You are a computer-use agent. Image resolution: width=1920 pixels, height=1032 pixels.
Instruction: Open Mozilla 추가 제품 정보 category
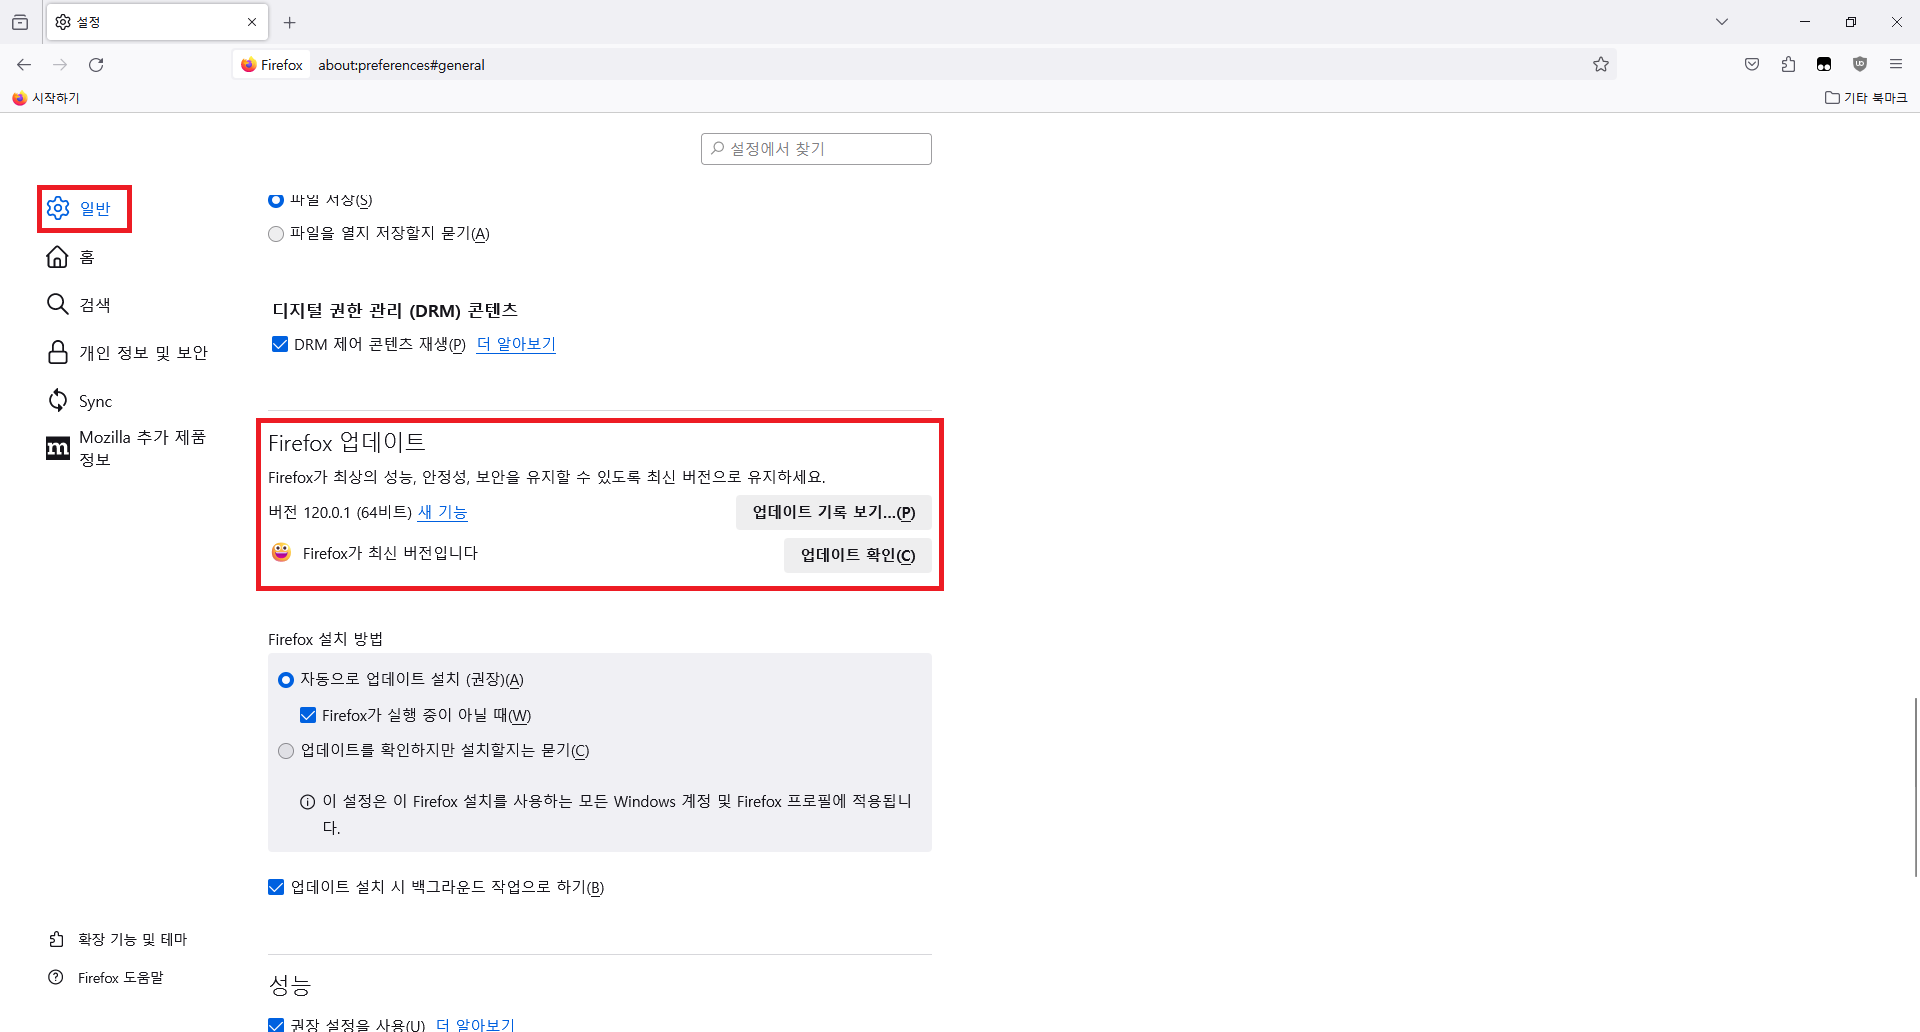click(x=127, y=448)
